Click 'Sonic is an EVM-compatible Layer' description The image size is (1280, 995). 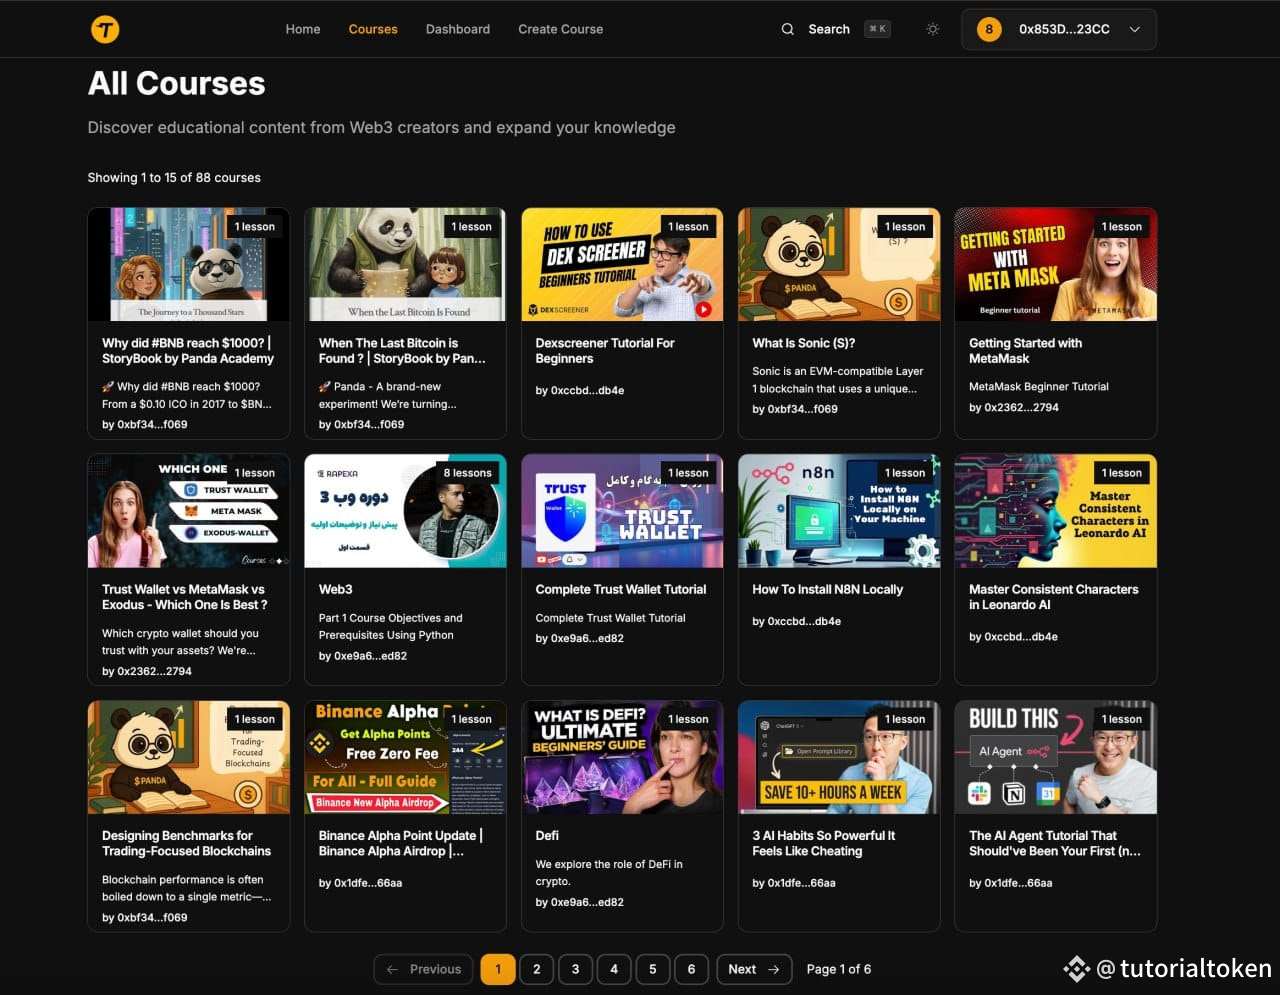pos(838,380)
